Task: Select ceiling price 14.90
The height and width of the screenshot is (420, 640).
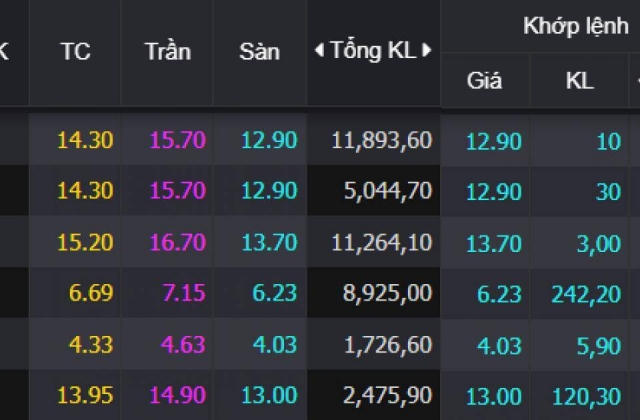Action: coord(178,395)
